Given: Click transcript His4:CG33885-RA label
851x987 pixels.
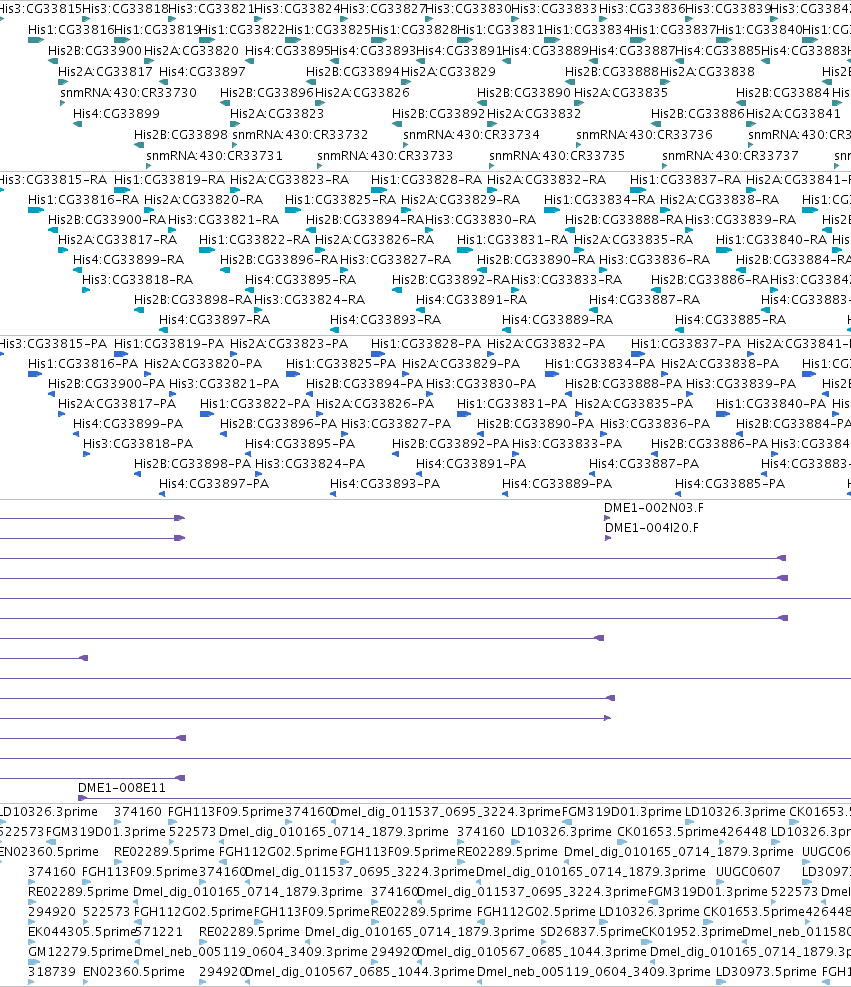Looking at the screenshot, I should click(731, 320).
